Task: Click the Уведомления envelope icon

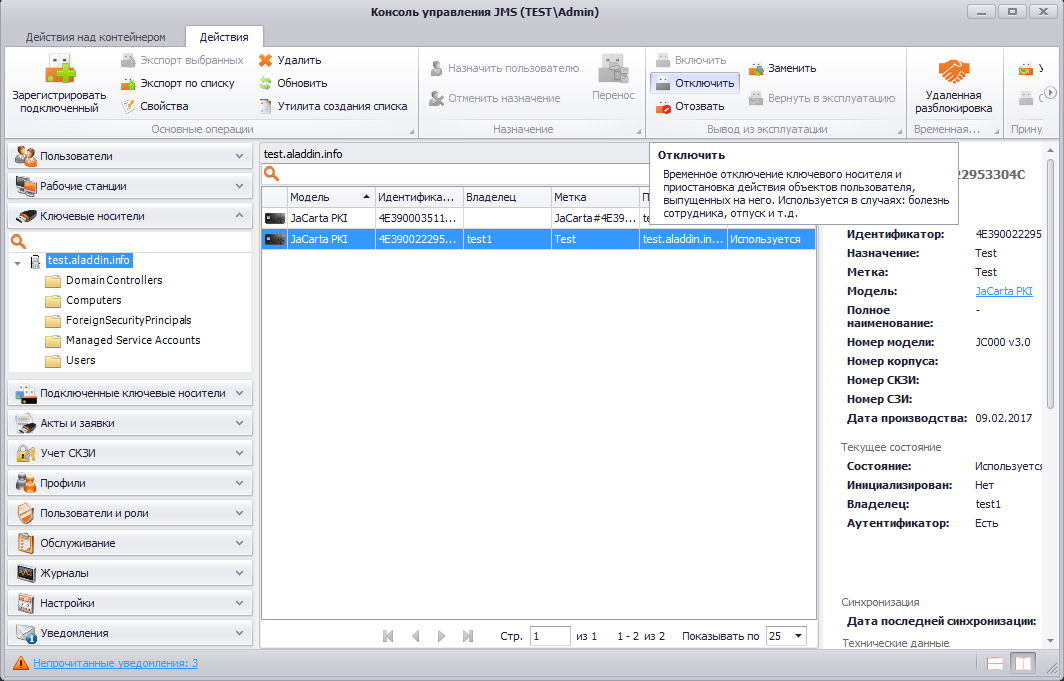Action: pos(26,633)
